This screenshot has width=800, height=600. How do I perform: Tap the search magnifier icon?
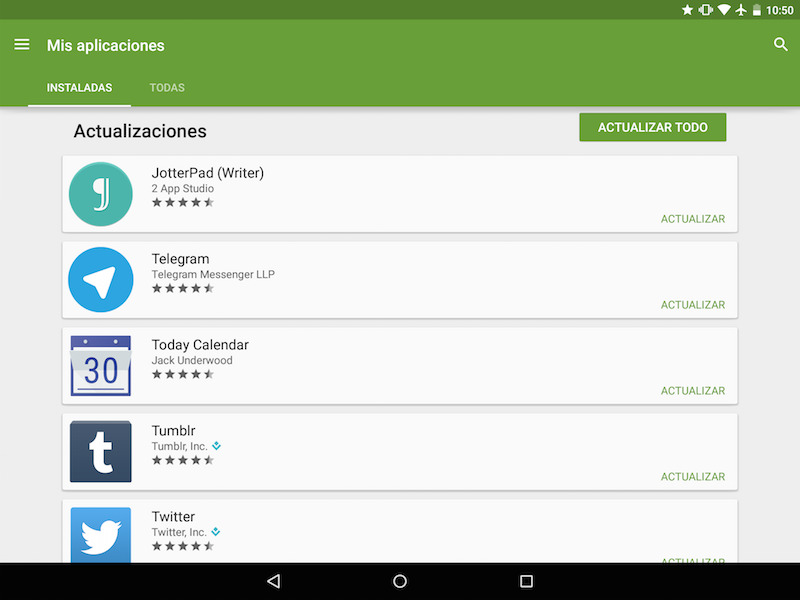pos(780,44)
